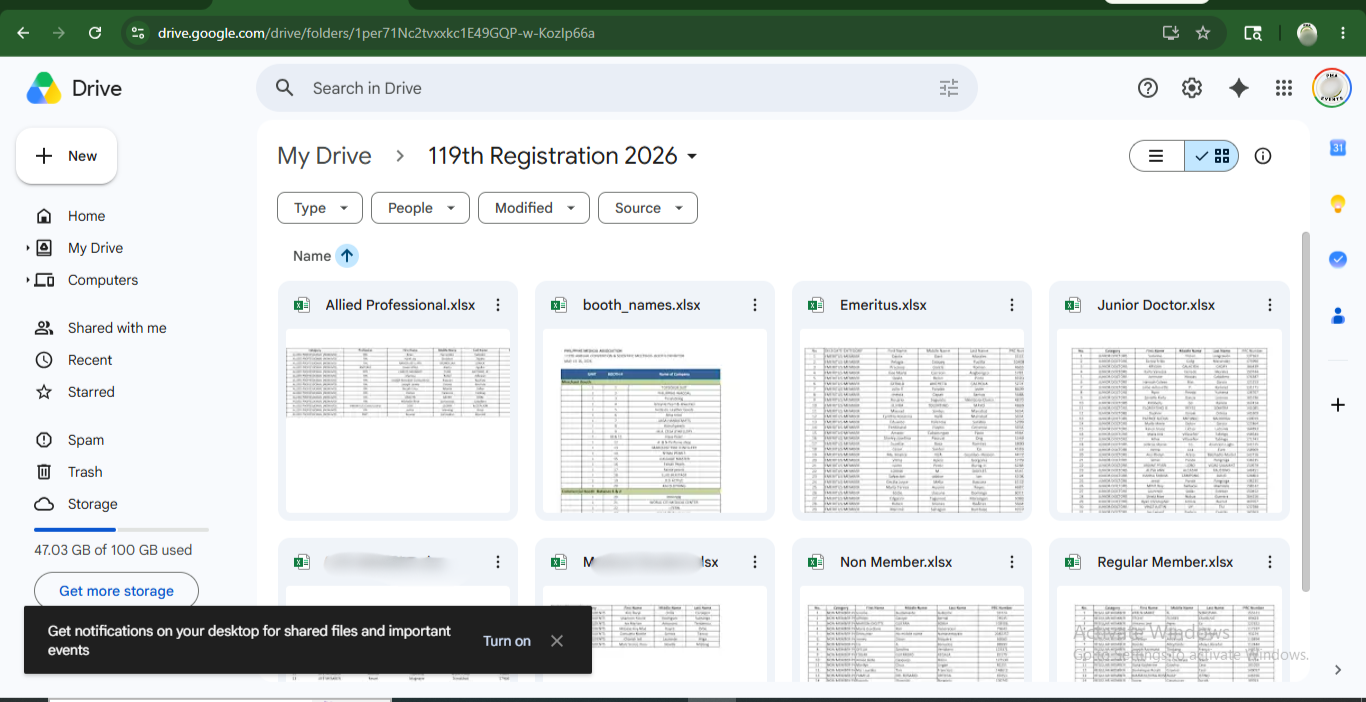Image resolution: width=1366 pixels, height=702 pixels.
Task: Open Gemini sparkle icon in header
Action: (1238, 88)
